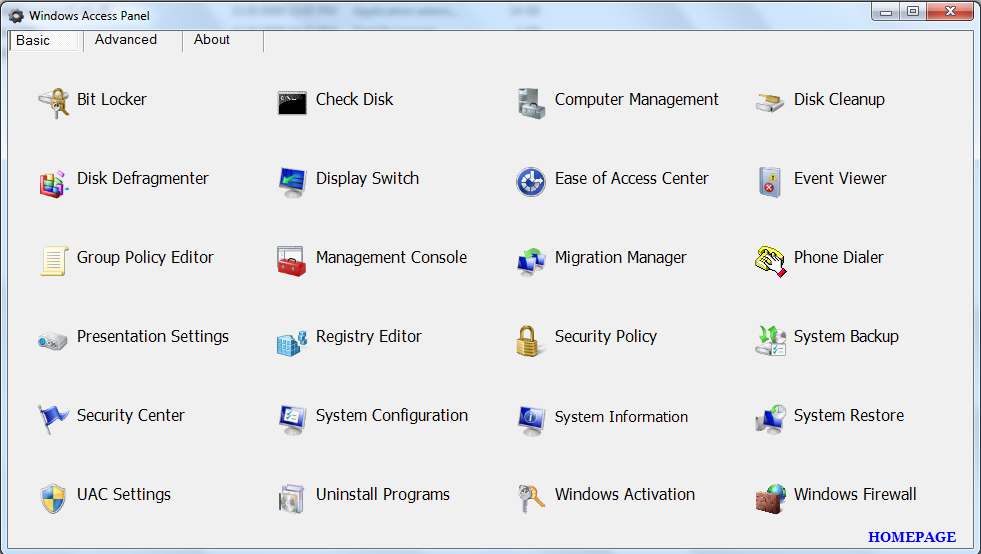The image size is (981, 554).
Task: Click the Display Switch monitor icon
Action: pyautogui.click(x=292, y=182)
